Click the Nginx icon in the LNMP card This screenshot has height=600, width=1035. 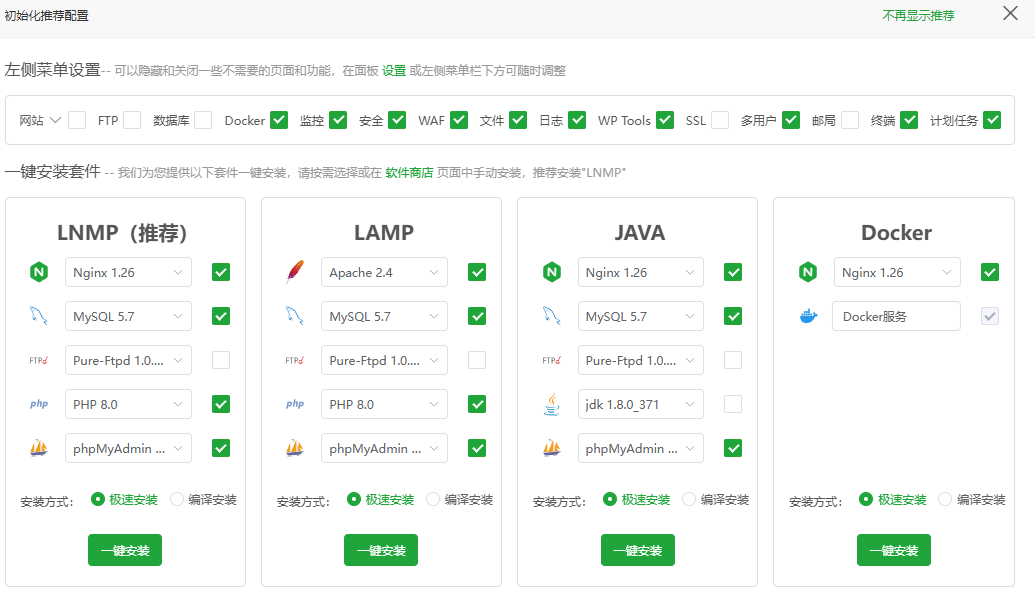pos(39,272)
